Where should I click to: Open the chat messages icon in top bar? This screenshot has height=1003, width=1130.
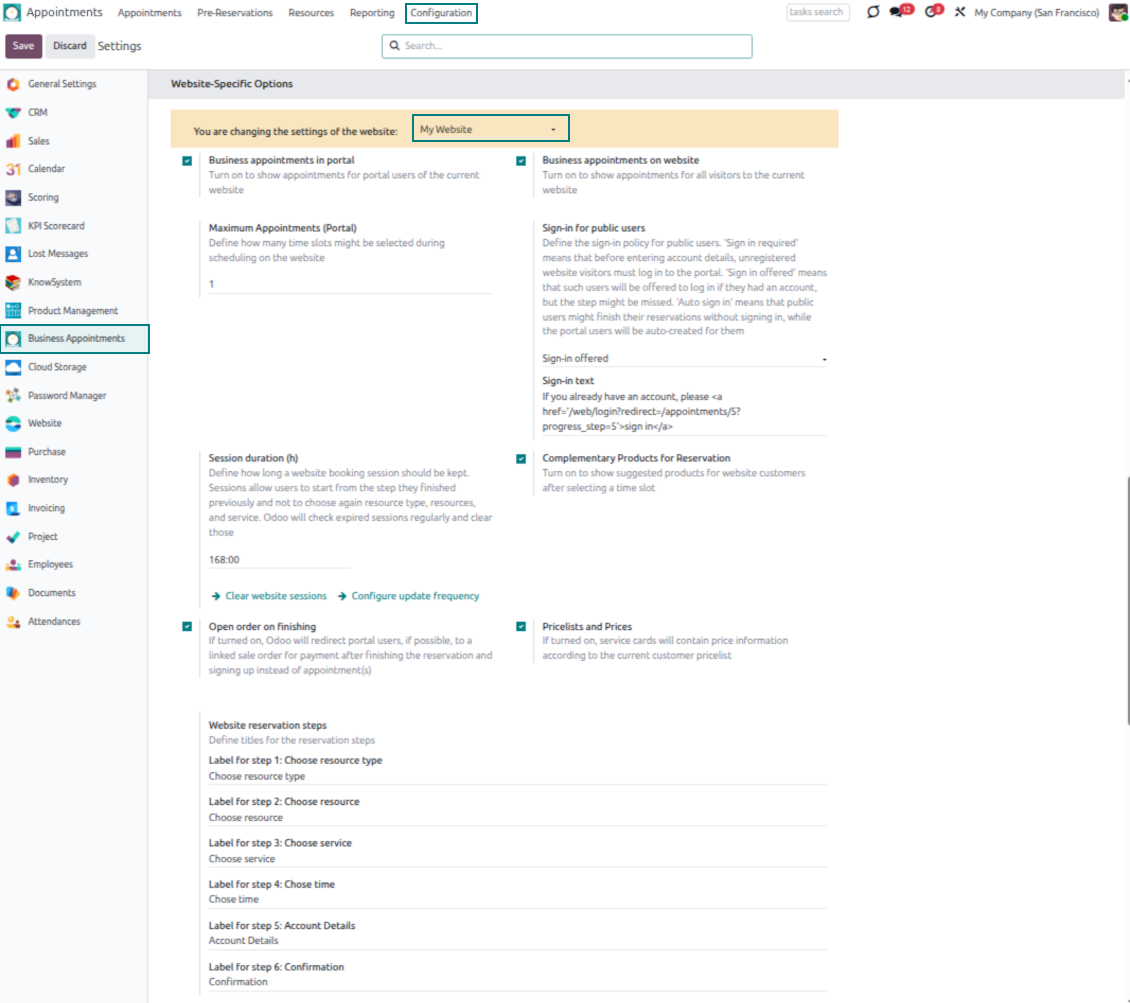[900, 12]
